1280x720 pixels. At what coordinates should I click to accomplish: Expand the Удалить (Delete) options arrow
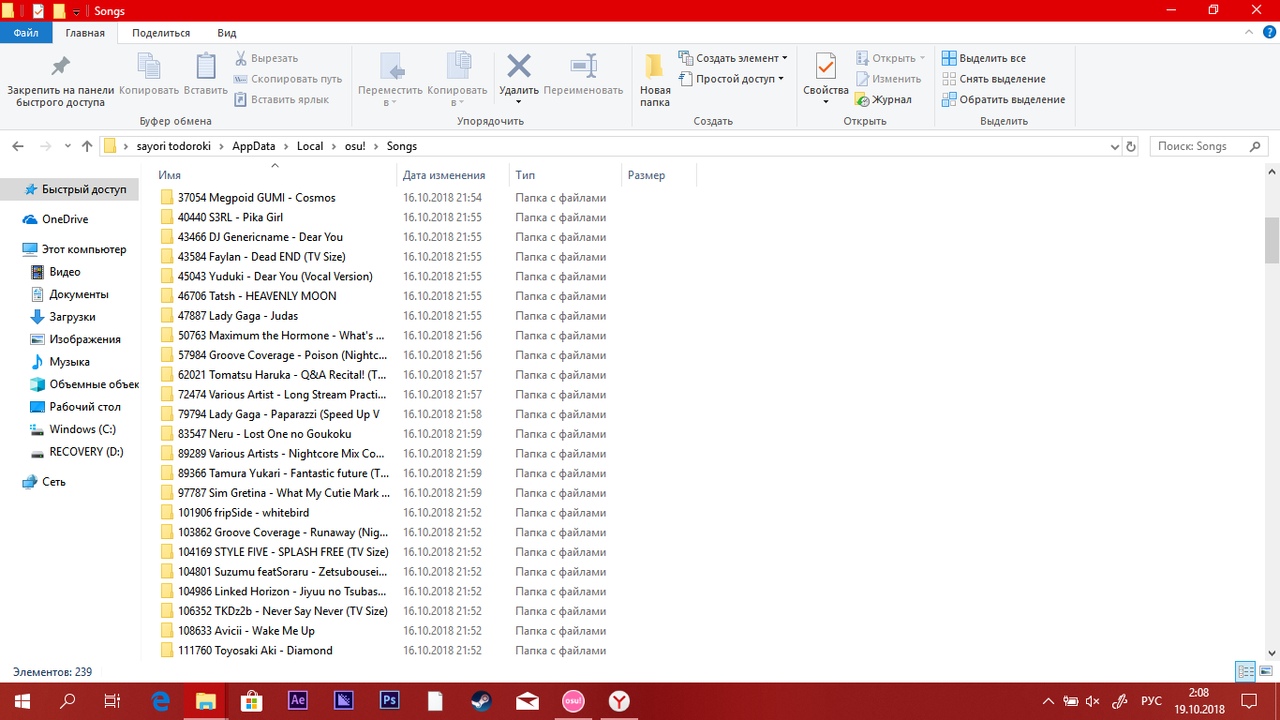click(518, 102)
